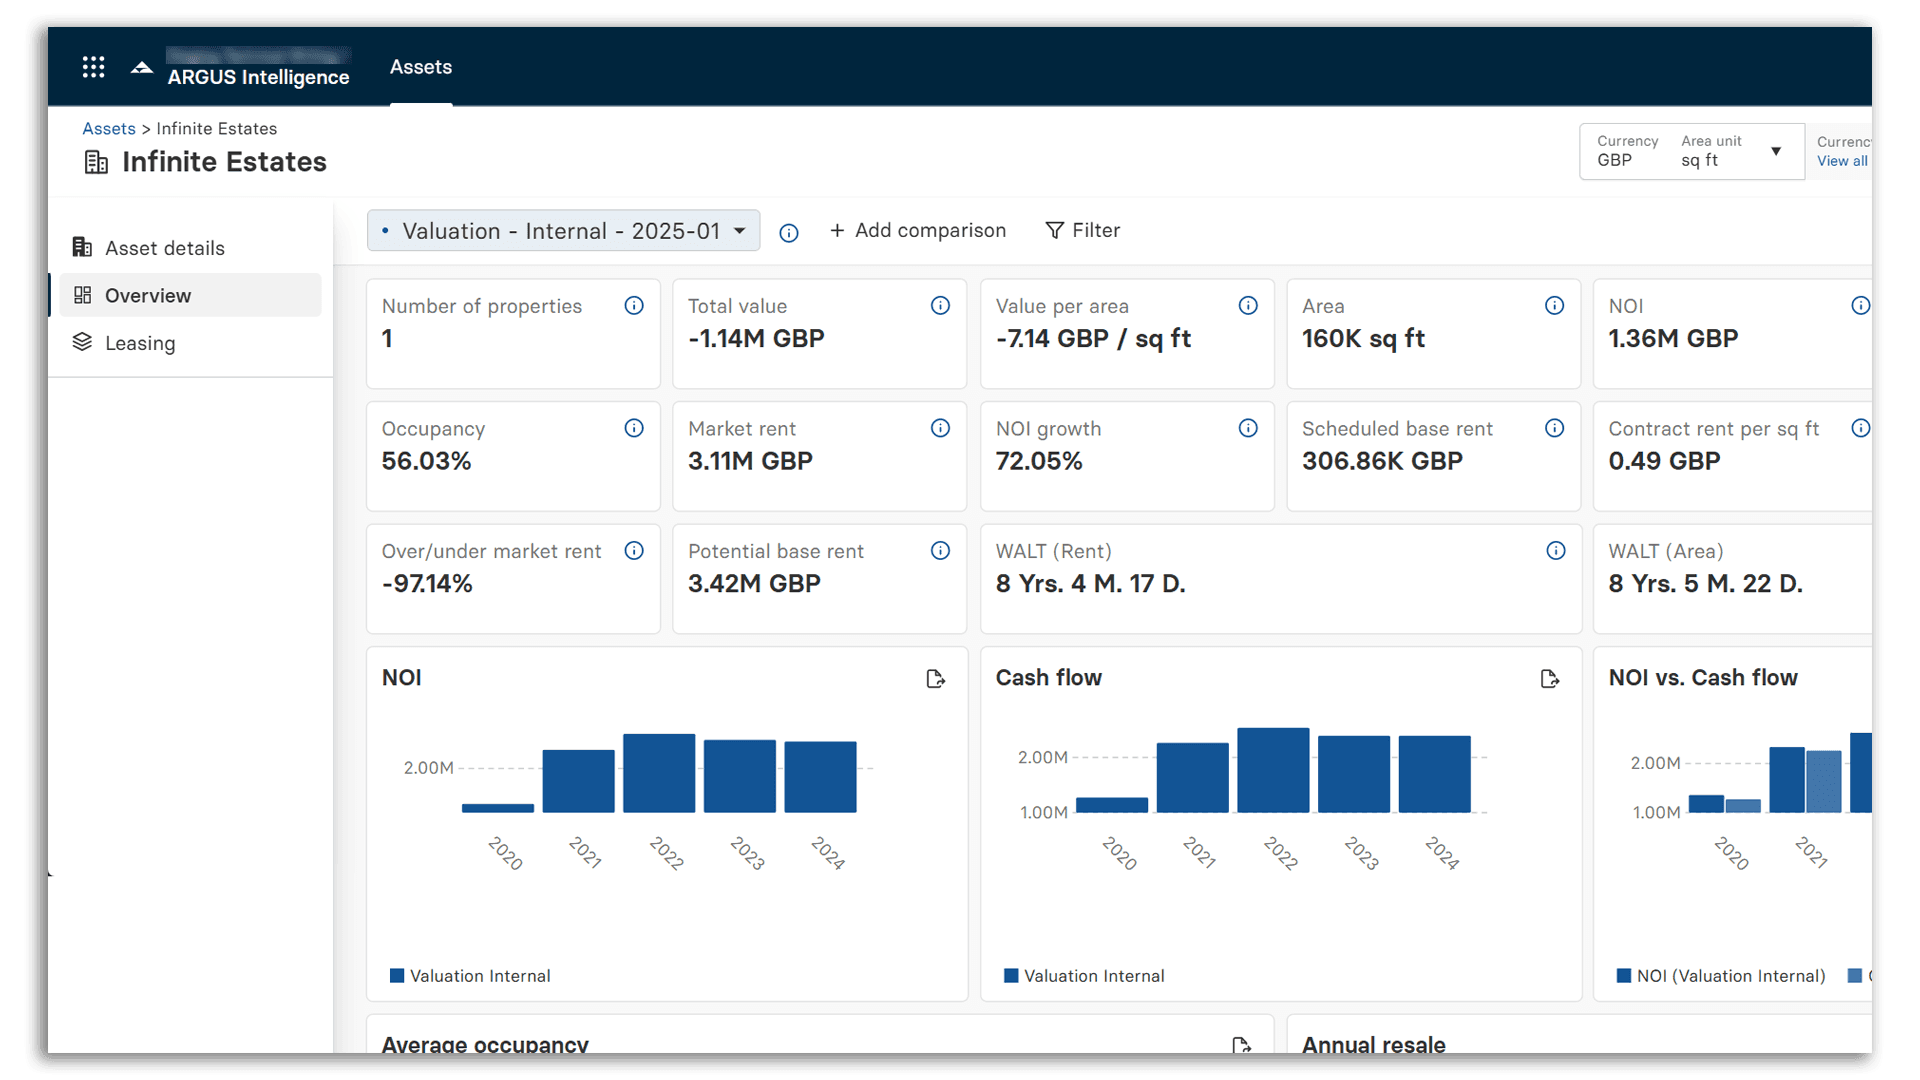The height and width of the screenshot is (1080, 1920).
Task: Select Leasing in the sidebar menu
Action: (141, 342)
